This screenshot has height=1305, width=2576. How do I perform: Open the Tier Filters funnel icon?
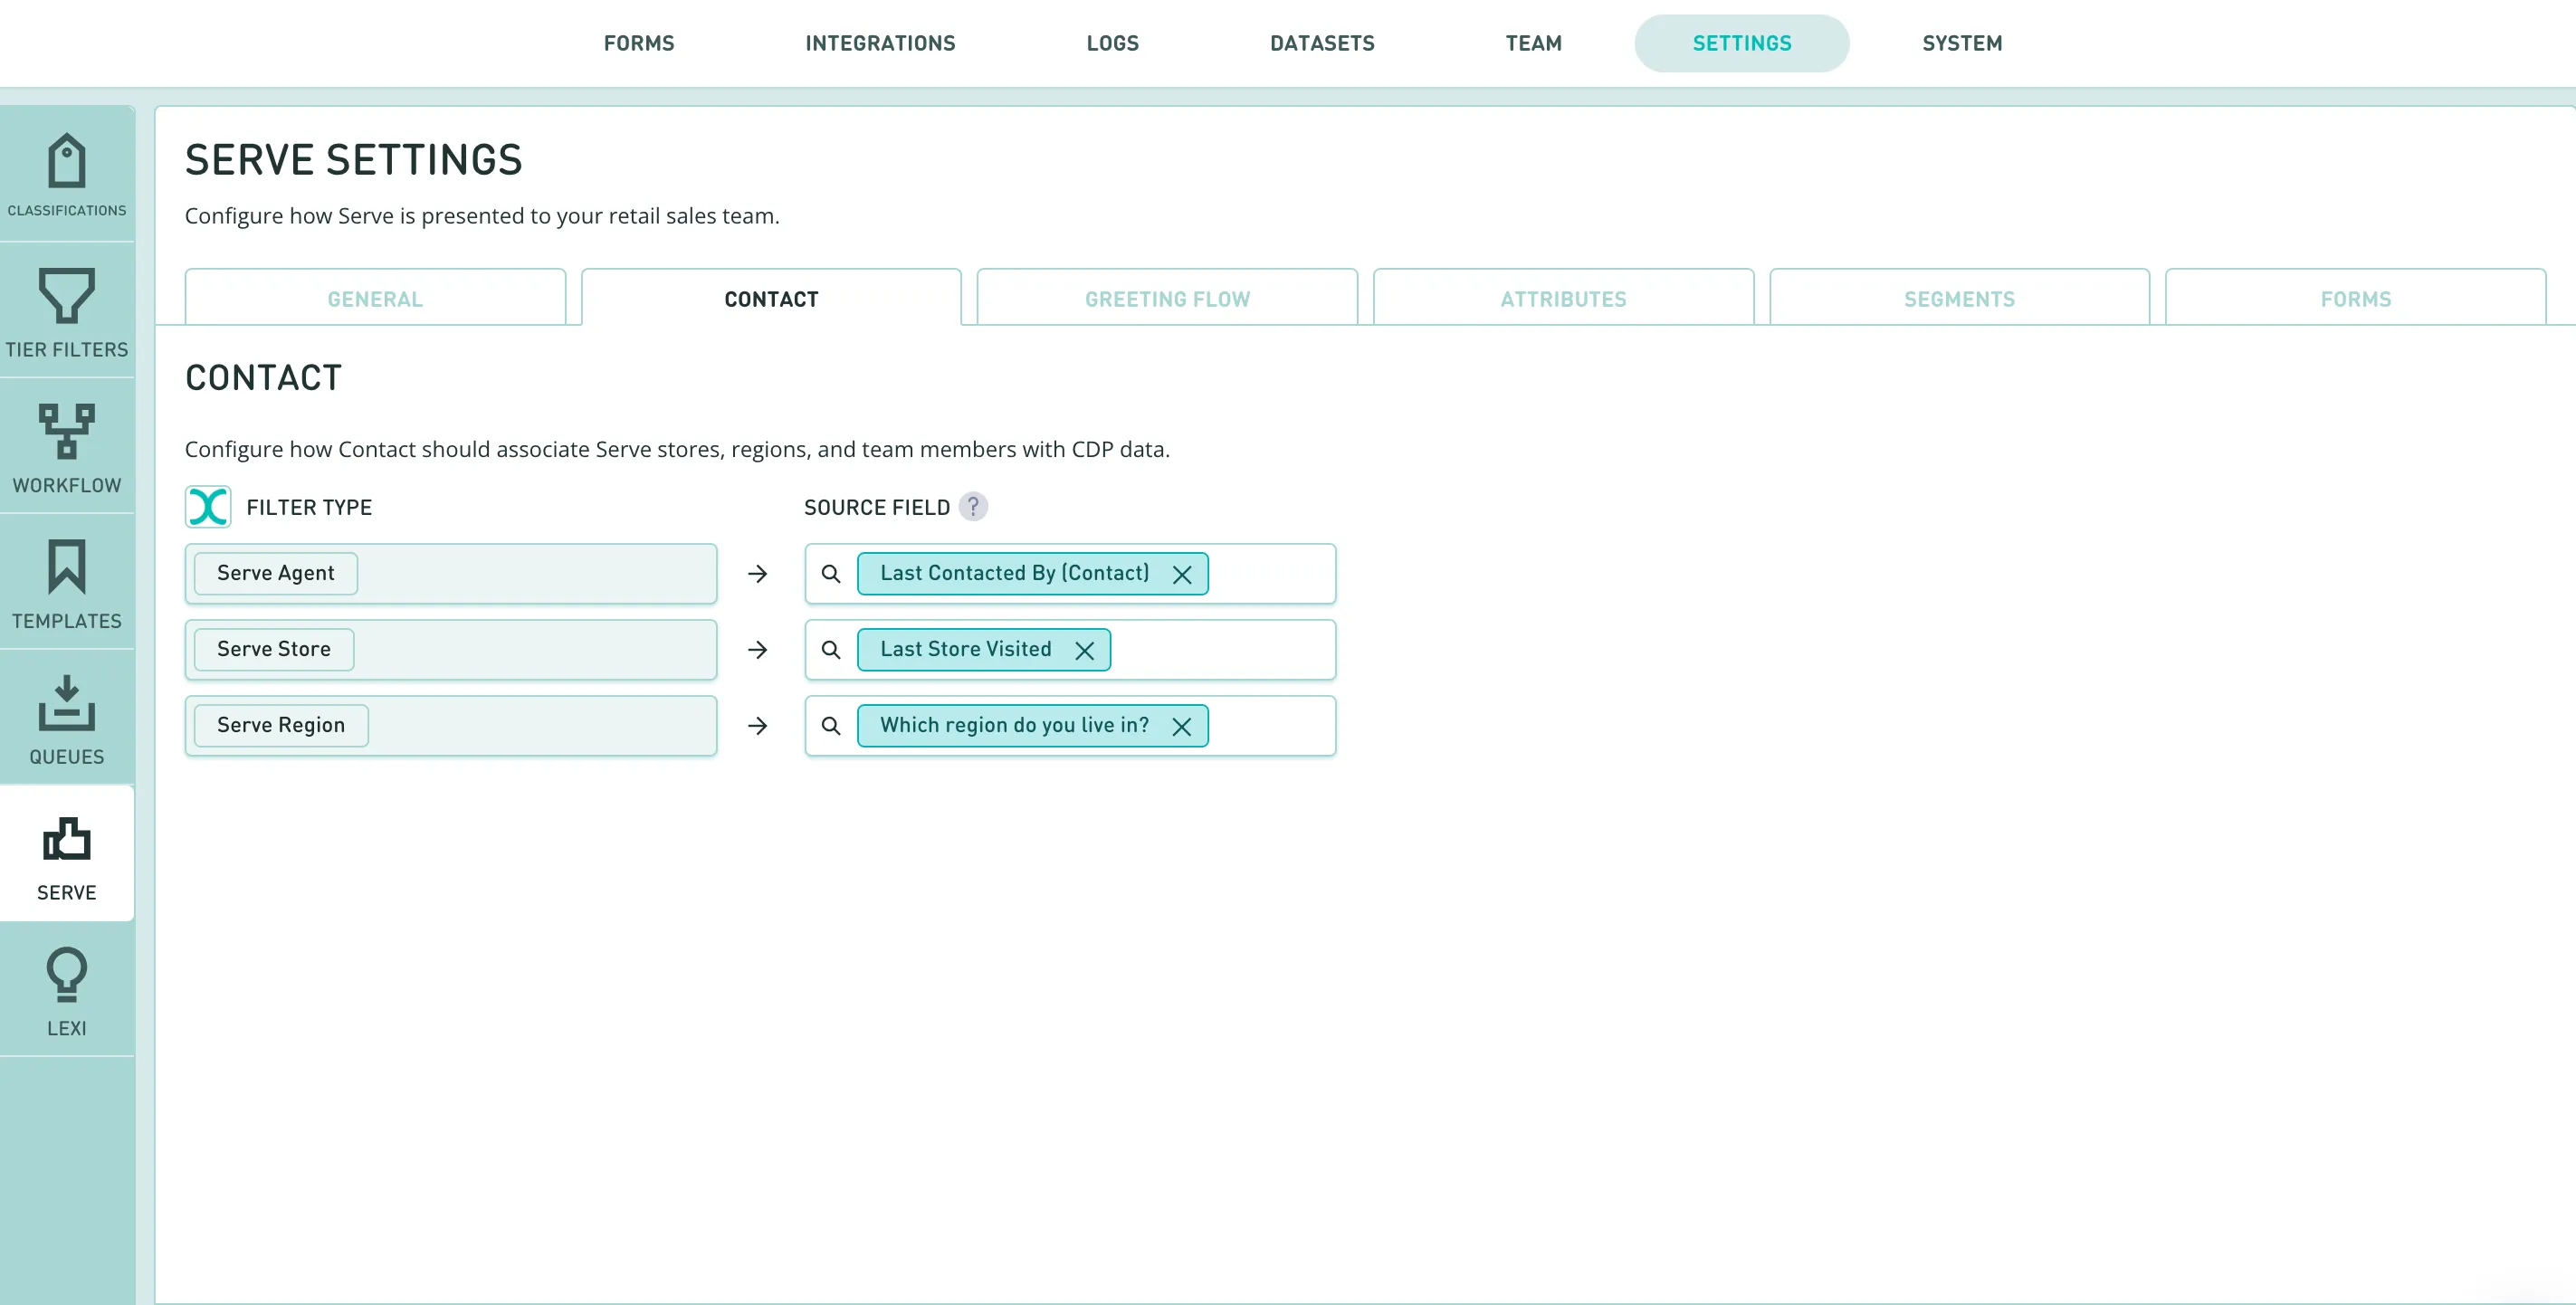coord(66,295)
